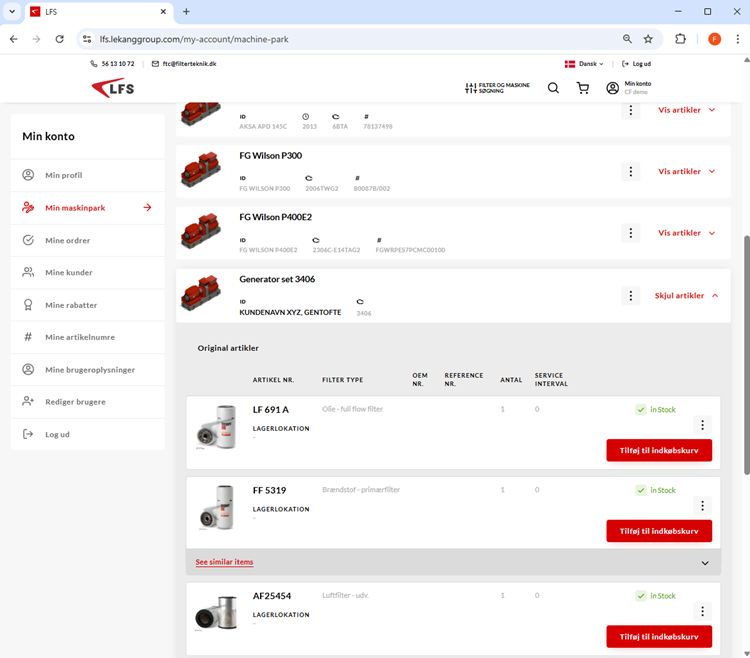
Task: Add LF 691 A to cart
Action: click(x=659, y=450)
